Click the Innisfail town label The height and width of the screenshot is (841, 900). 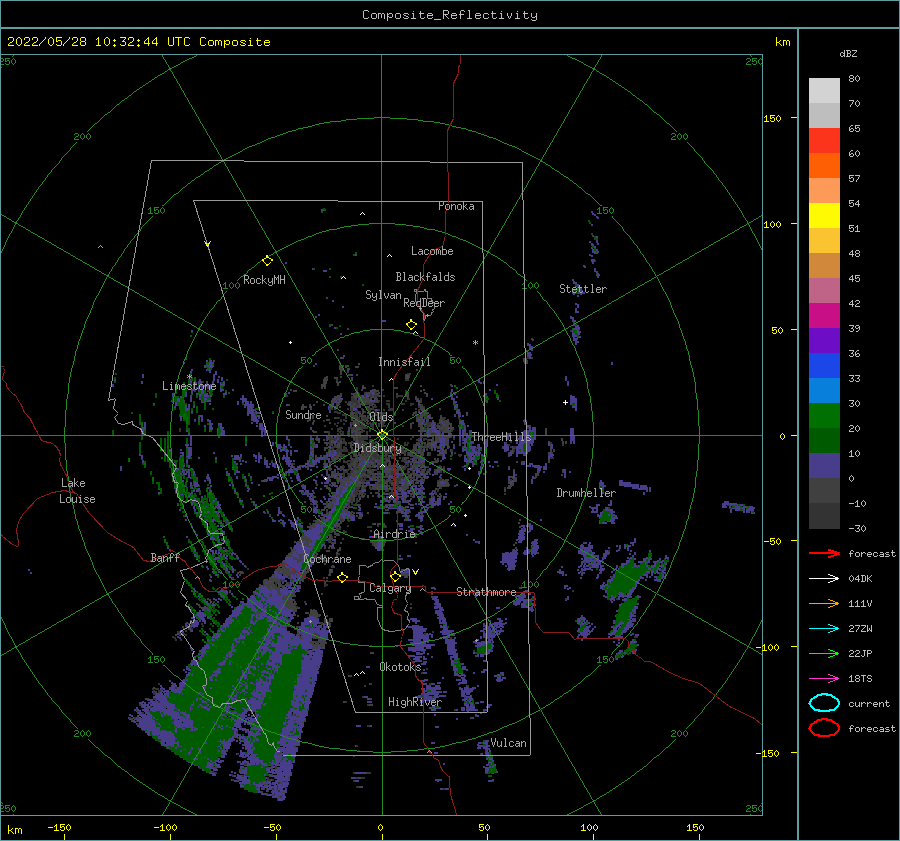(x=404, y=362)
